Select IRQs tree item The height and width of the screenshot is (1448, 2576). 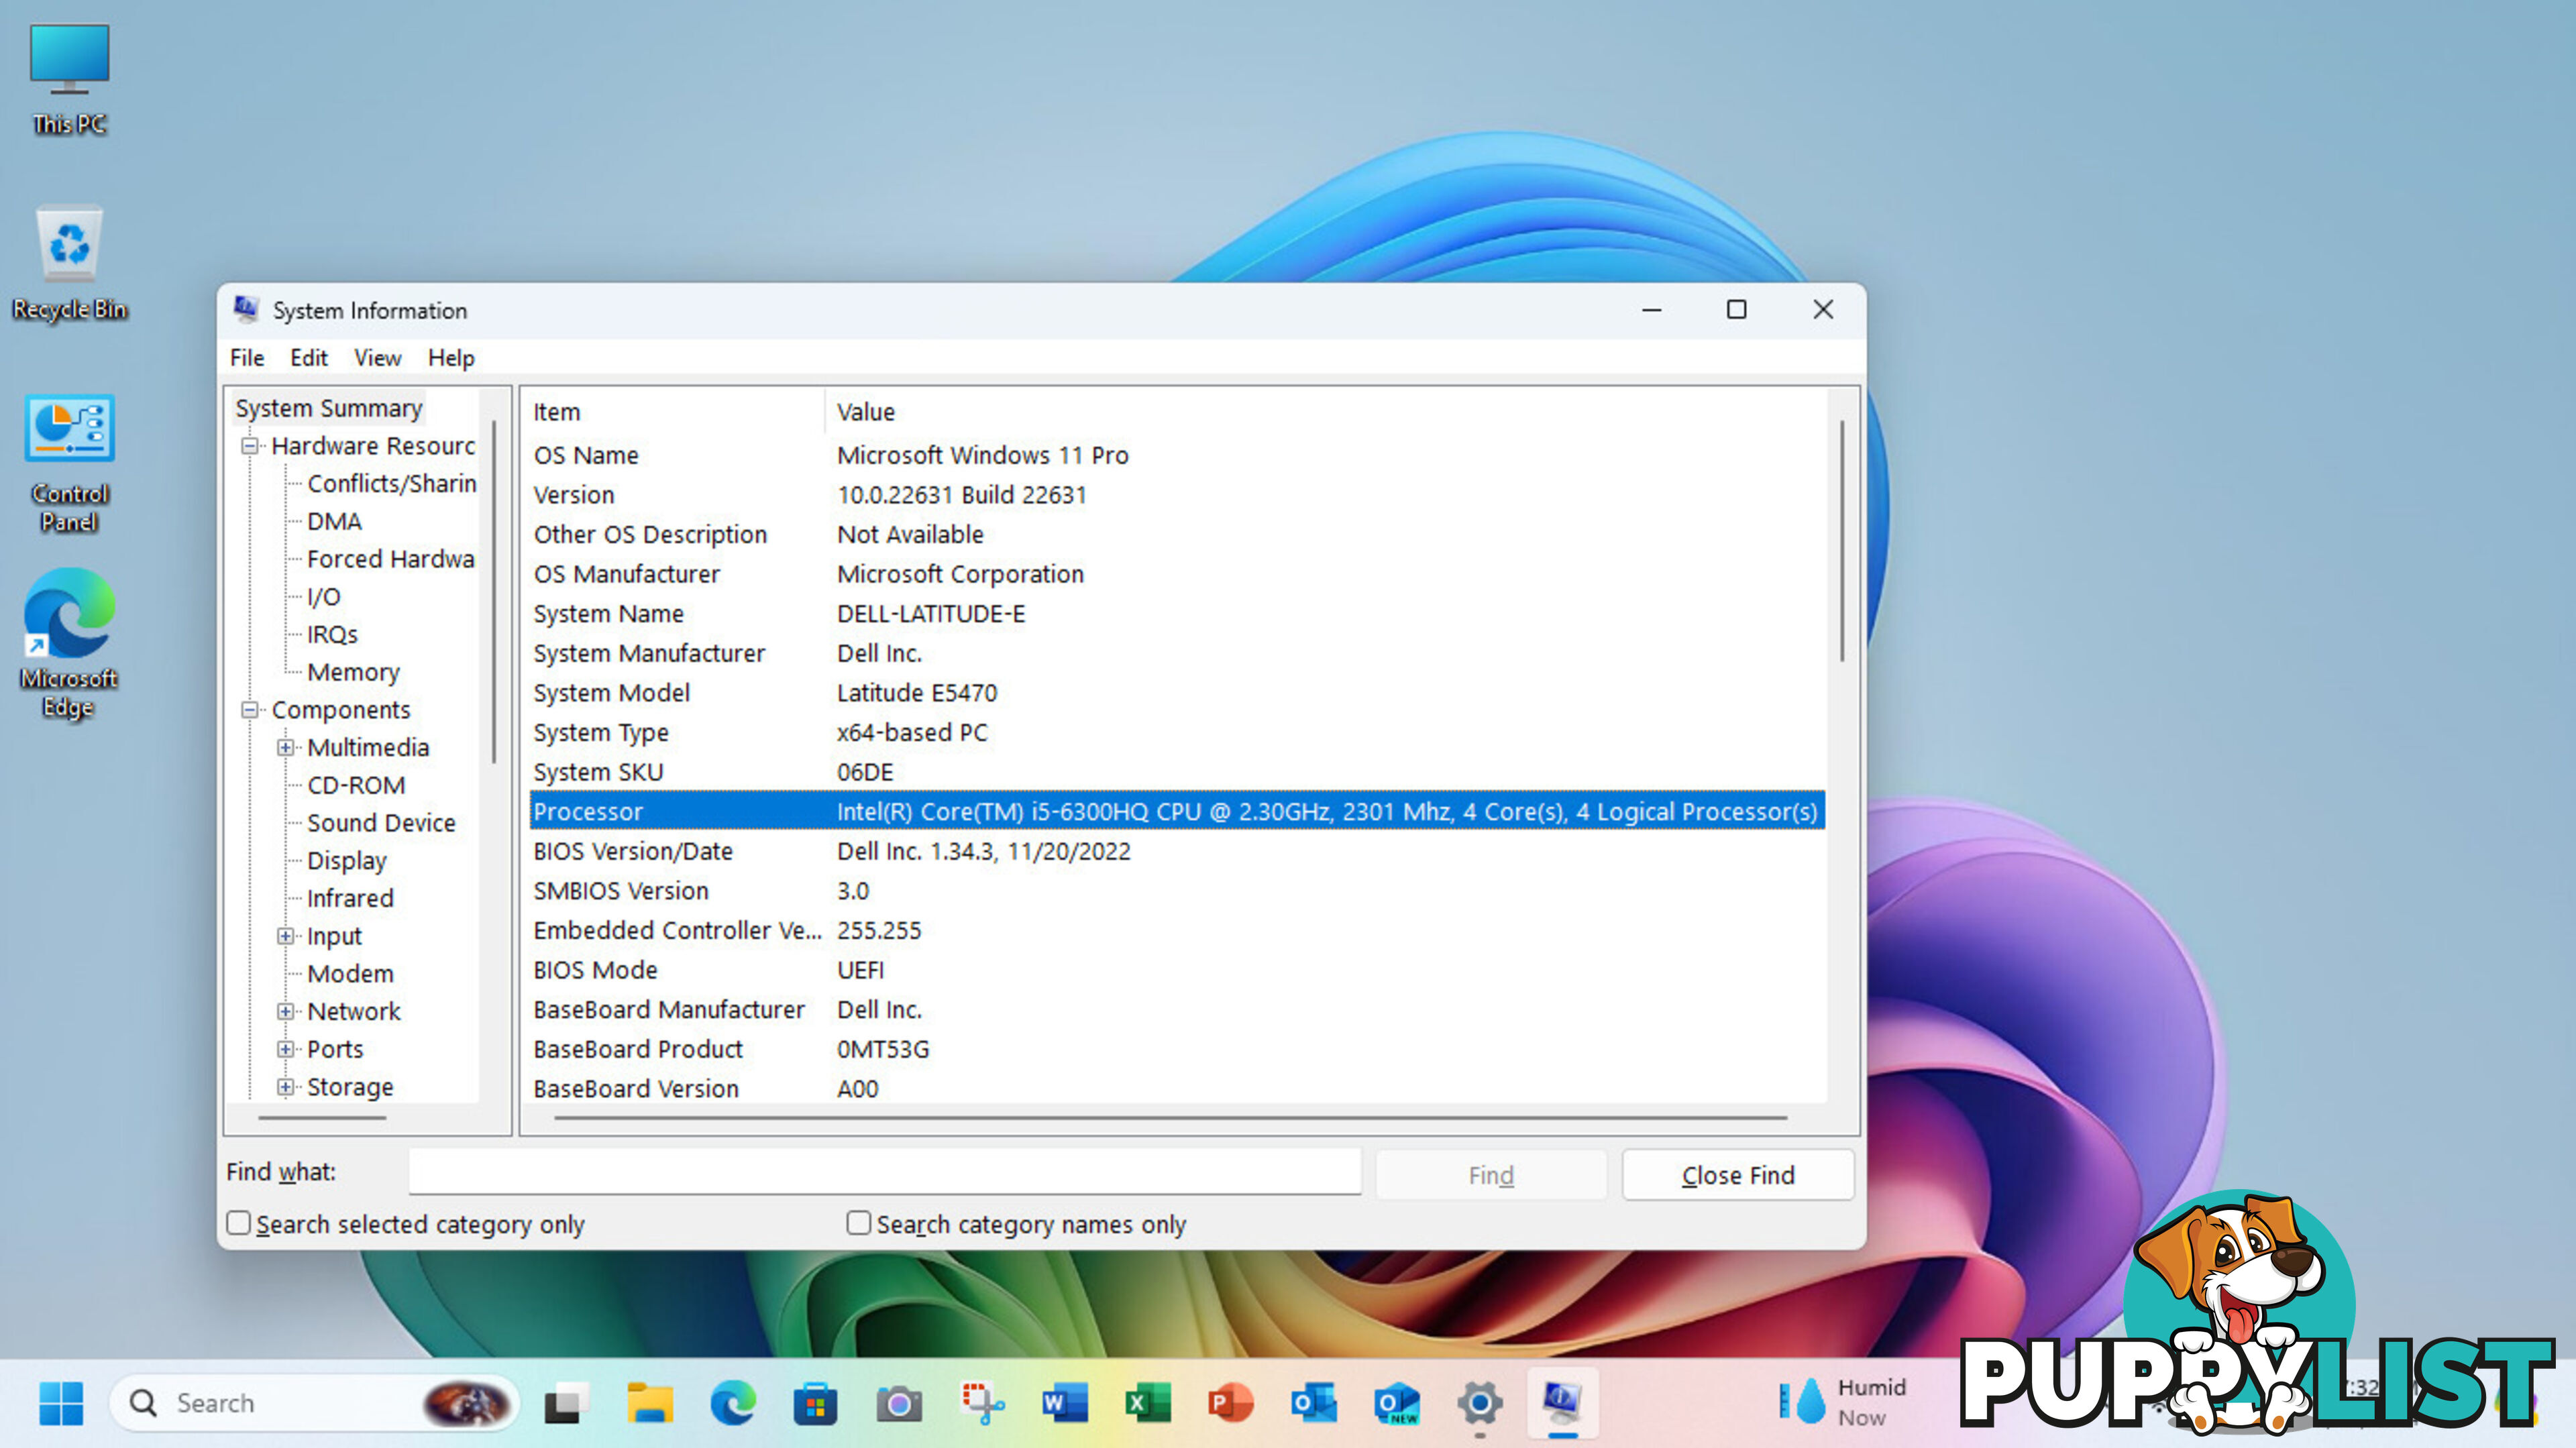pos(332,634)
